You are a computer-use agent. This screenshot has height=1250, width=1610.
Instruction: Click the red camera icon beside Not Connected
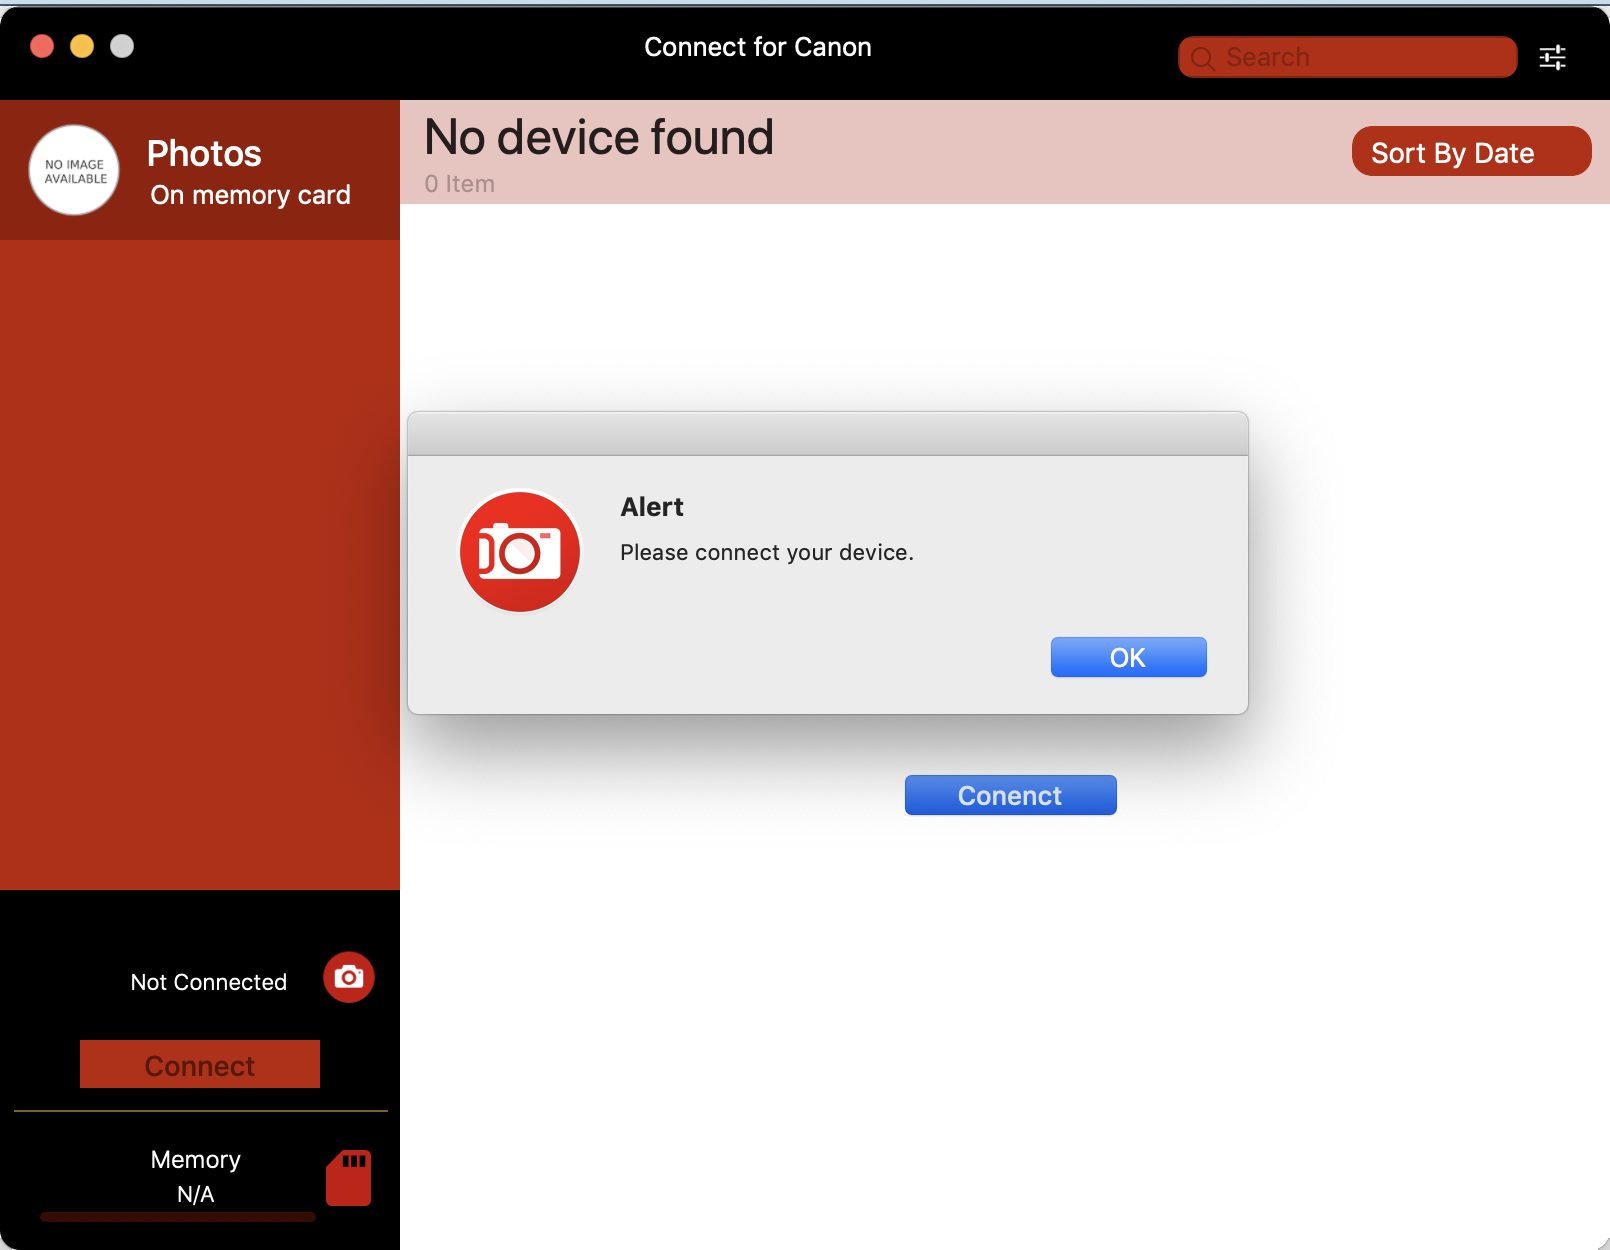[349, 977]
